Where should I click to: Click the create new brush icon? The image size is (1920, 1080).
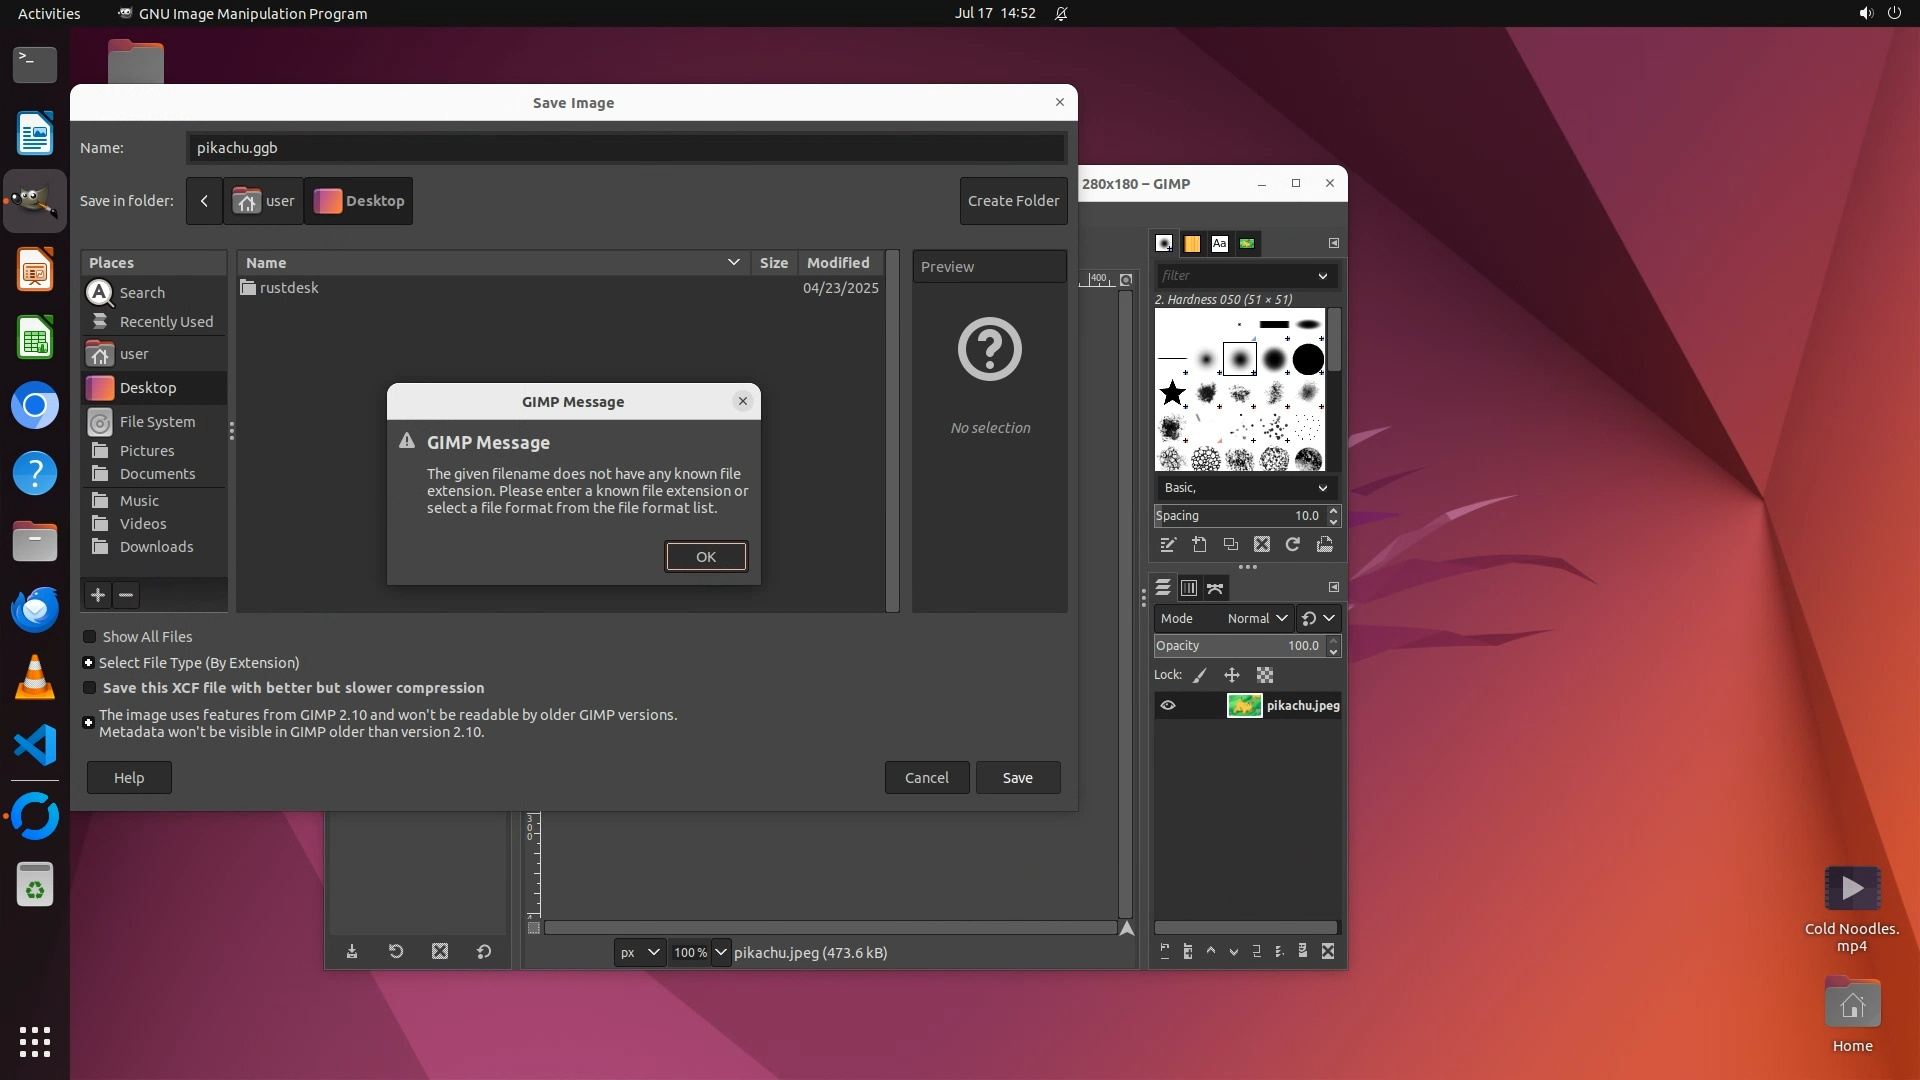tap(1199, 545)
